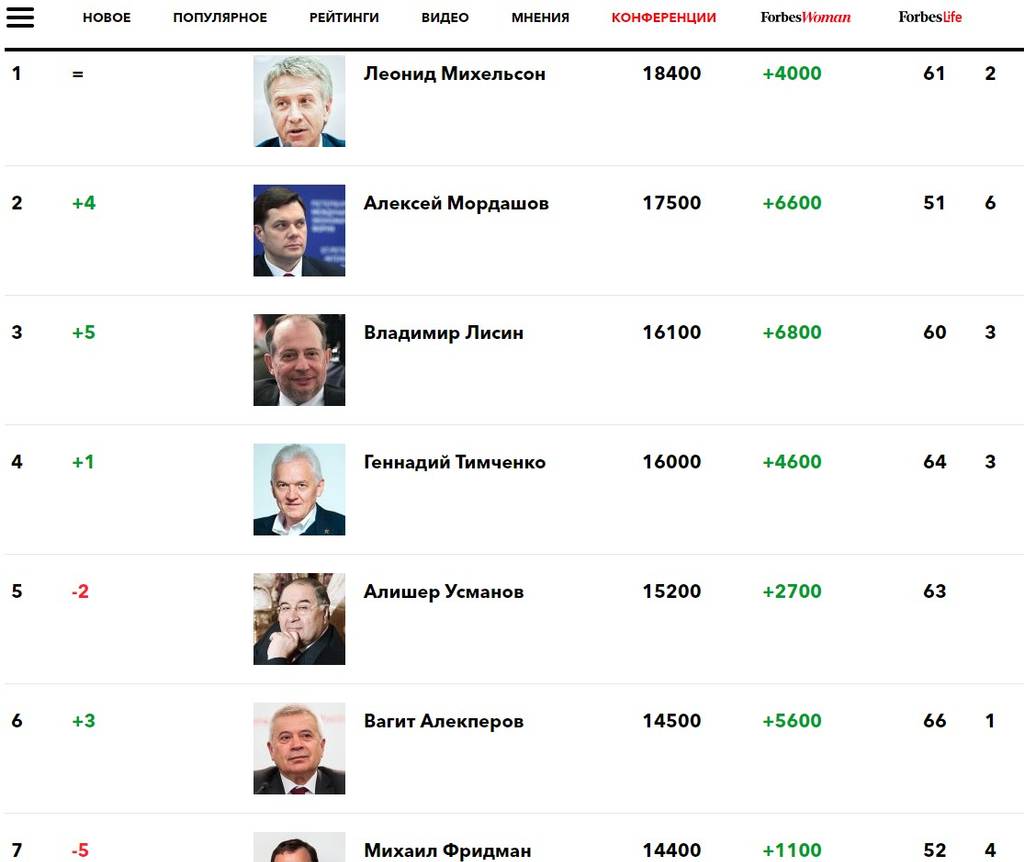The image size is (1024, 862).
Task: Go to the Мнения section
Action: pyautogui.click(x=540, y=18)
